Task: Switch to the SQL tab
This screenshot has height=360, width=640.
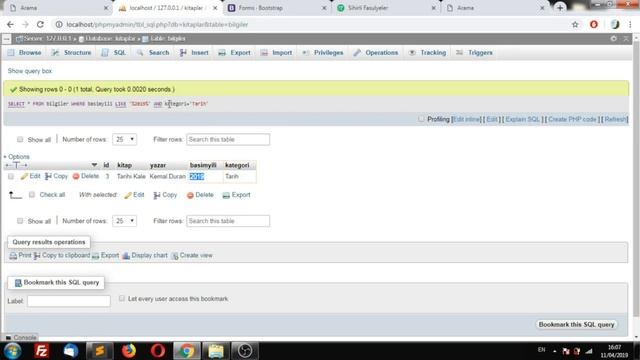Action: point(114,53)
